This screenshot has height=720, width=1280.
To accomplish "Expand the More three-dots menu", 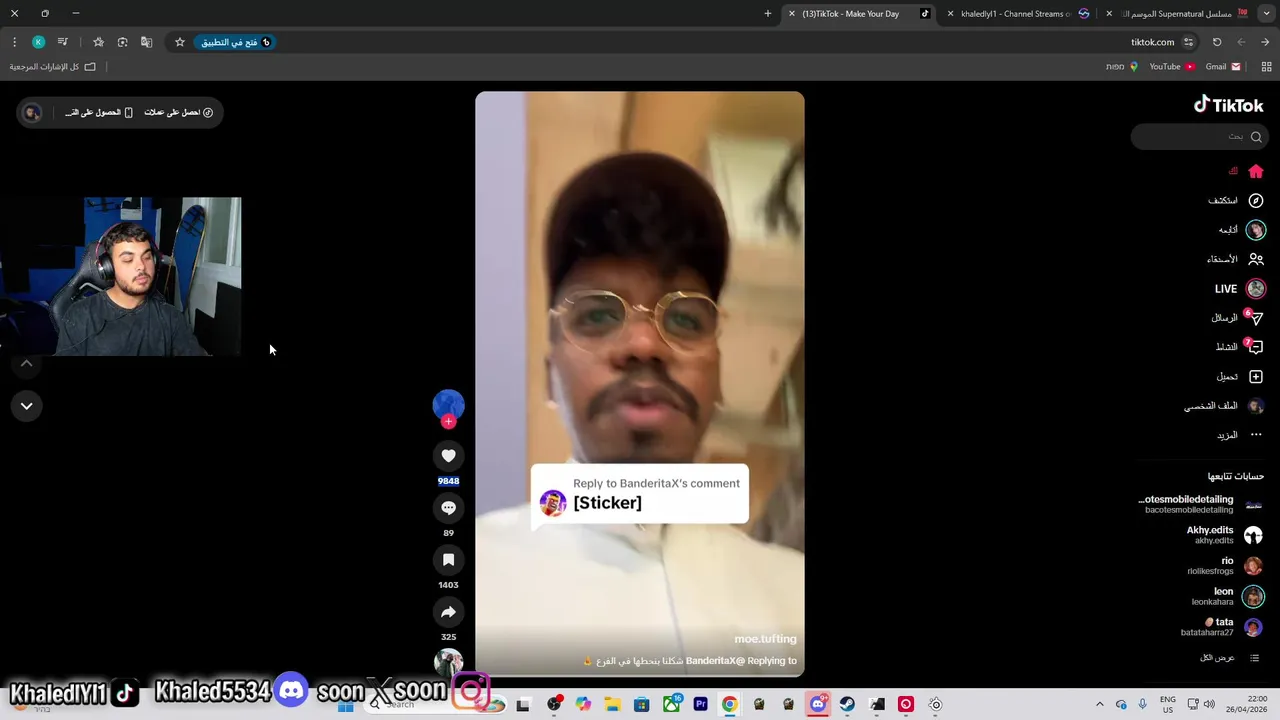I will [1256, 435].
